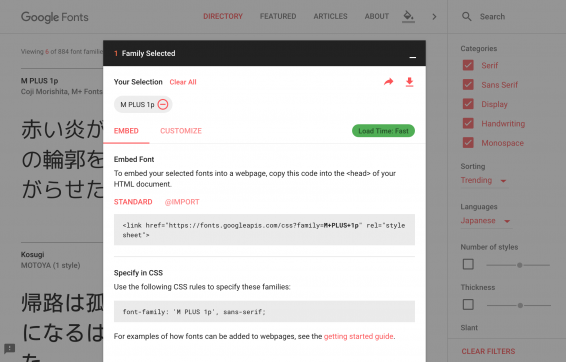Remove M PLUS 1p with the minus icon
566x362 pixels.
coord(163,105)
